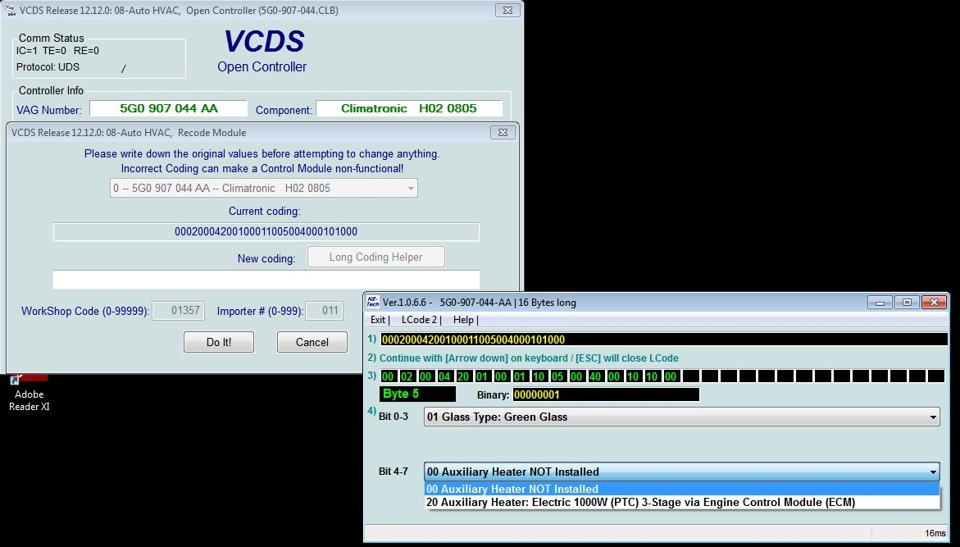Click the 'Protocol: UDS' comm status text
The image size is (960, 547).
click(x=48, y=67)
